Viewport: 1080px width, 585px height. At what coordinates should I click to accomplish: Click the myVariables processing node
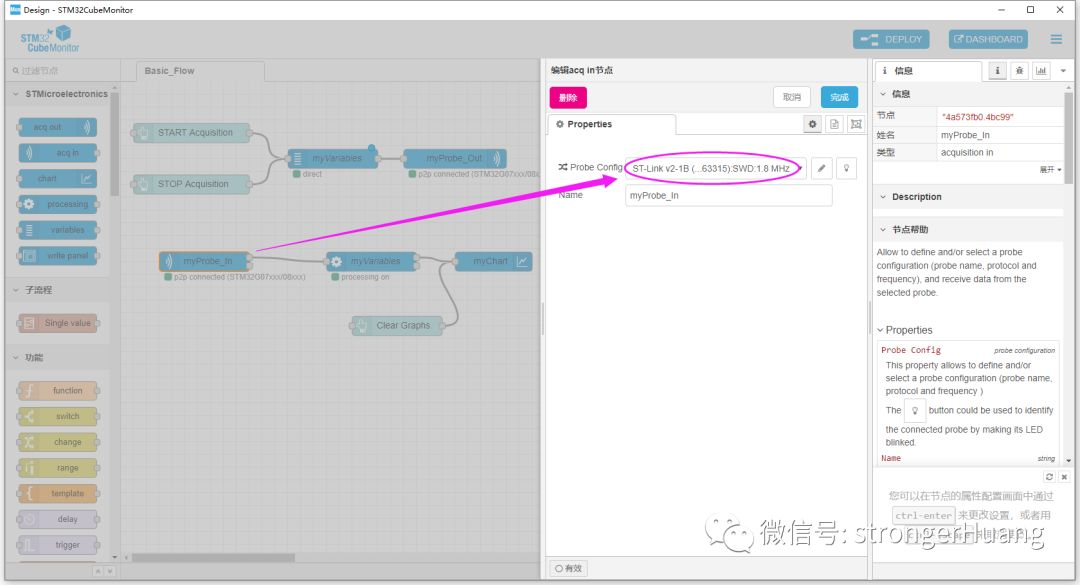coord(372,262)
